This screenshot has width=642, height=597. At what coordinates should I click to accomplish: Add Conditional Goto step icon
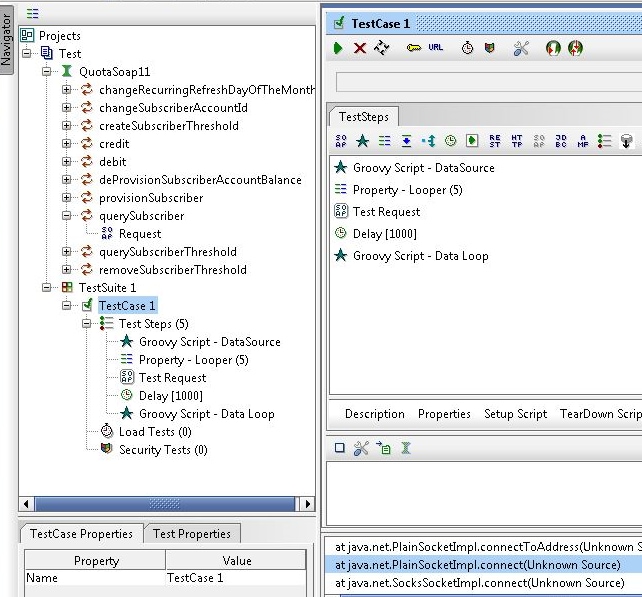(429, 141)
